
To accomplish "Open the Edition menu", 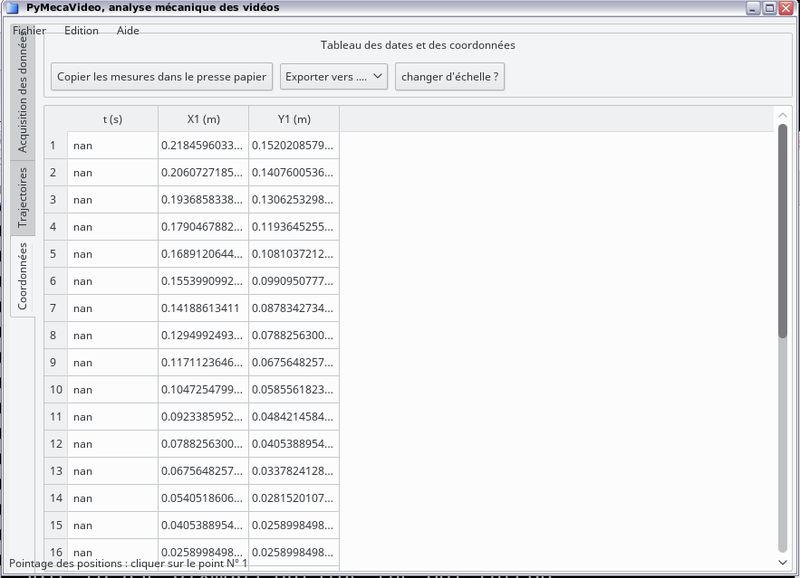I will coord(81,31).
